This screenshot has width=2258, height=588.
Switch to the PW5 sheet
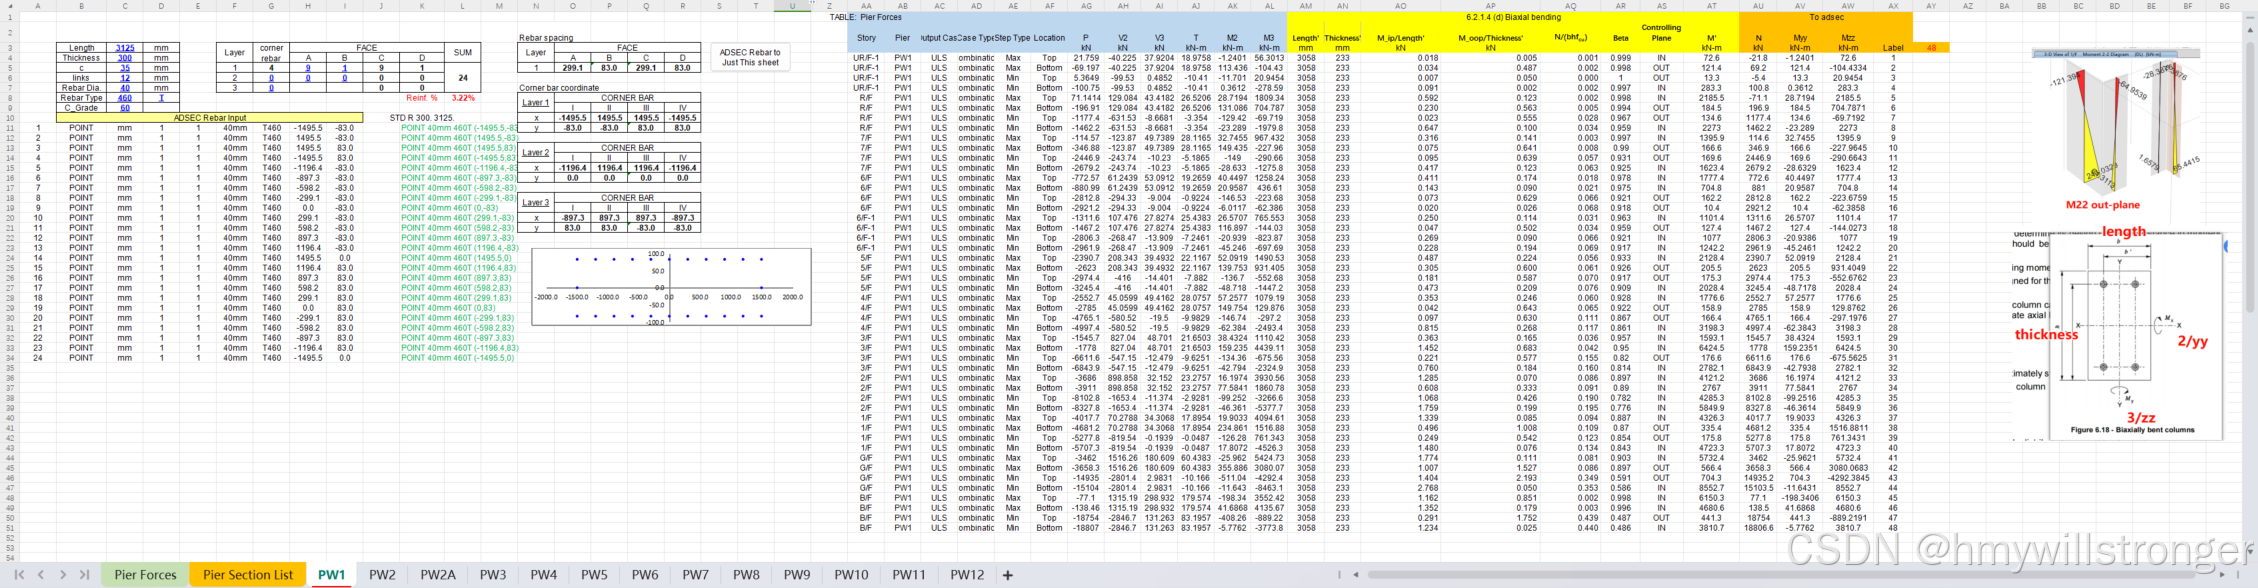click(594, 575)
